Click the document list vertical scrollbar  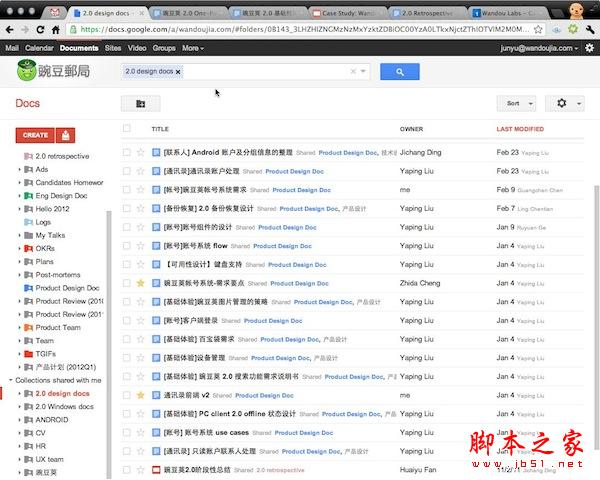point(597,318)
